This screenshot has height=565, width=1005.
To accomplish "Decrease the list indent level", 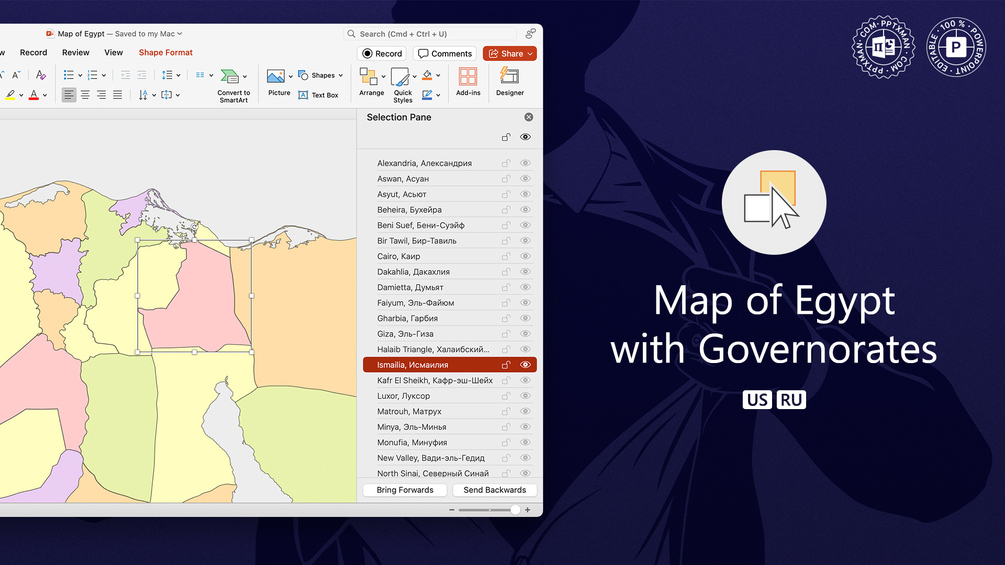I will [126, 75].
